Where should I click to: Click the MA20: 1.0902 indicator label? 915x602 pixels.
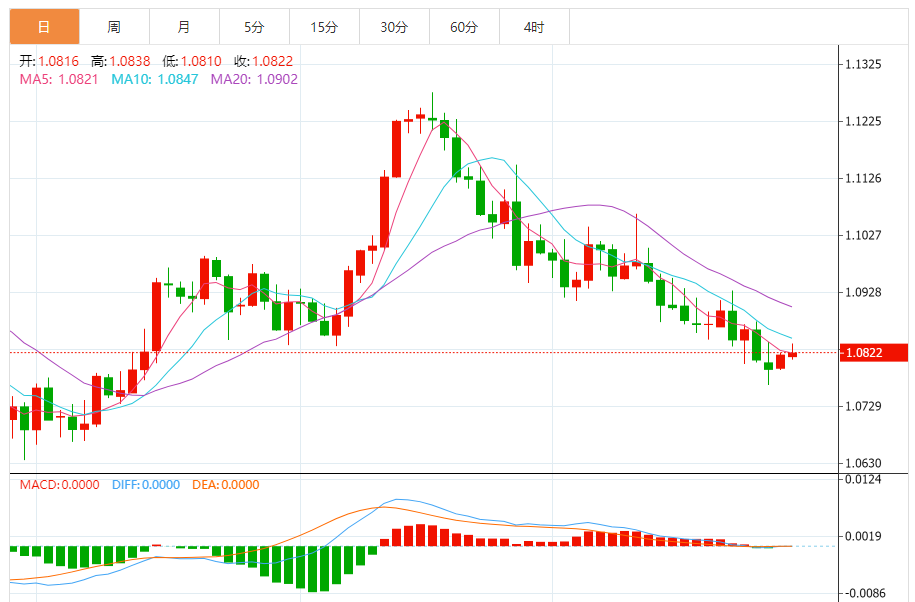254,79
